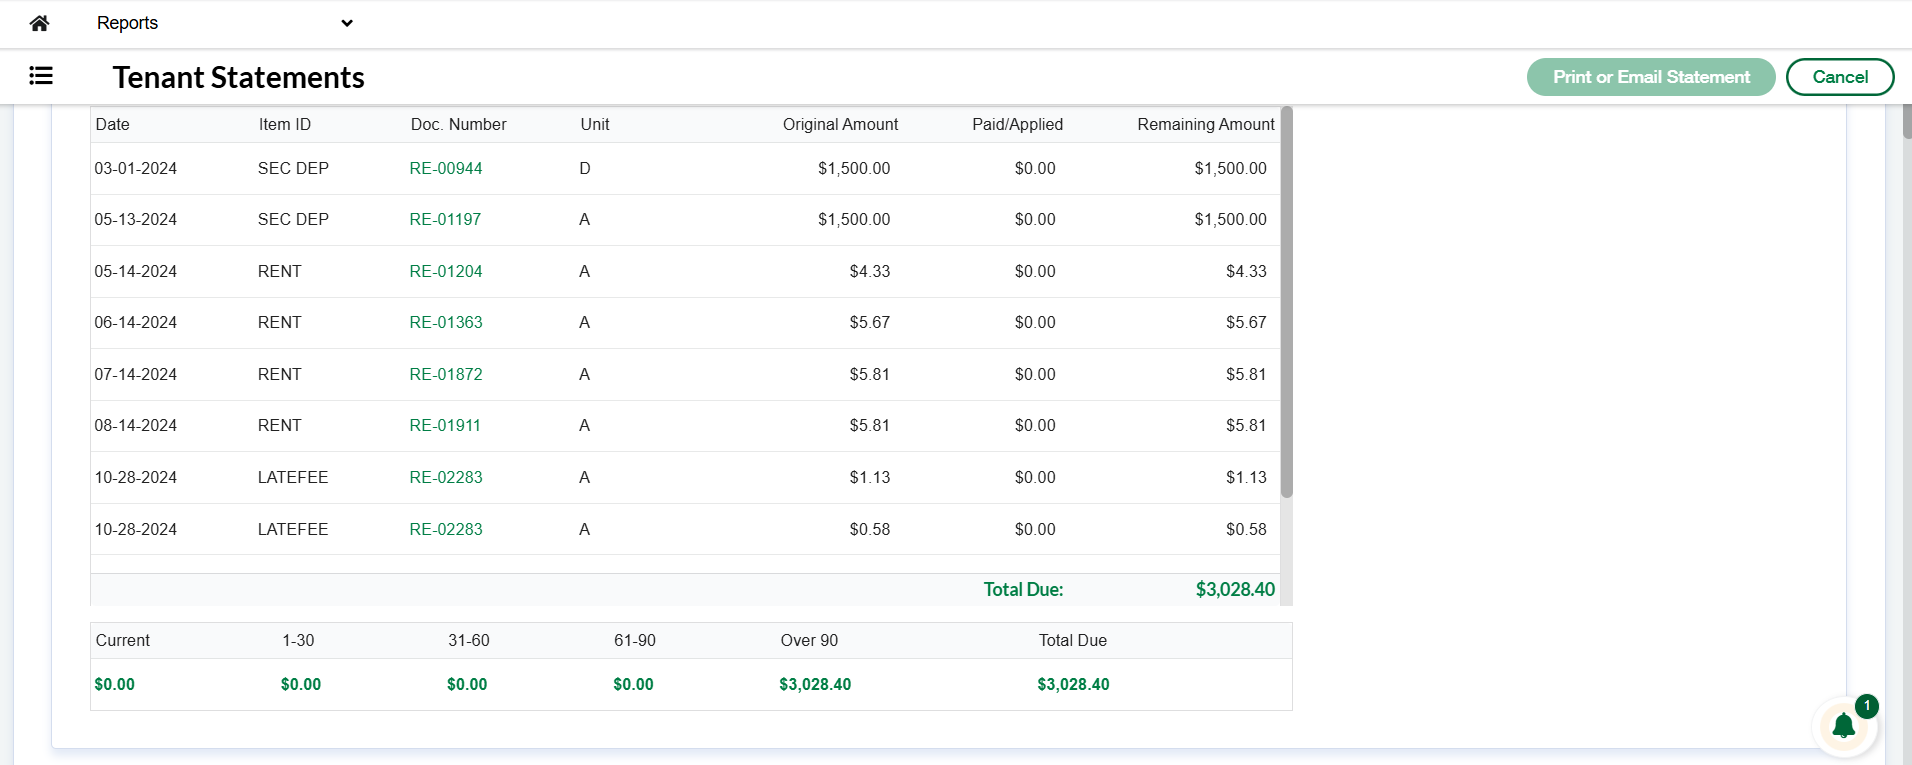Click the Total Due $3,028.40 green total
Viewport: 1912px width, 765px height.
point(1235,589)
